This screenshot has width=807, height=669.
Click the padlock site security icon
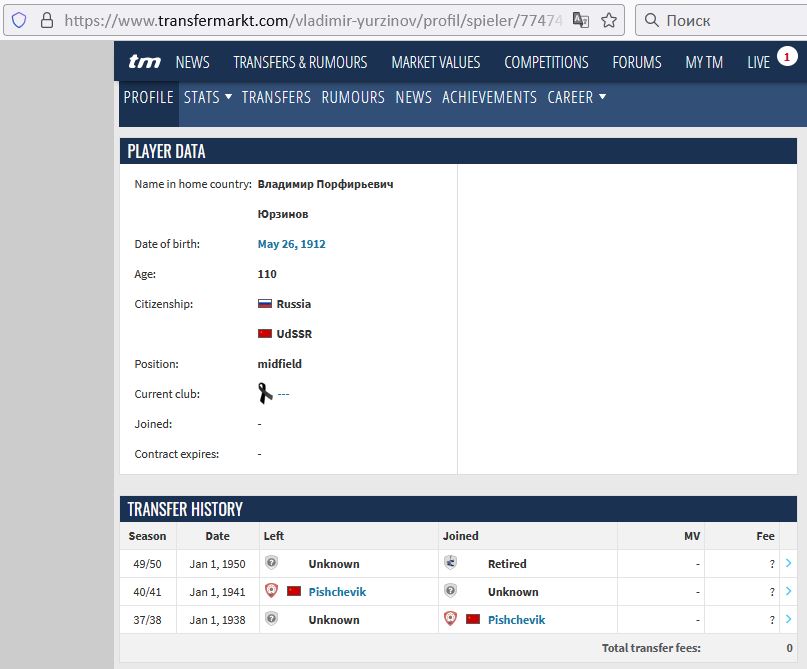[x=46, y=20]
